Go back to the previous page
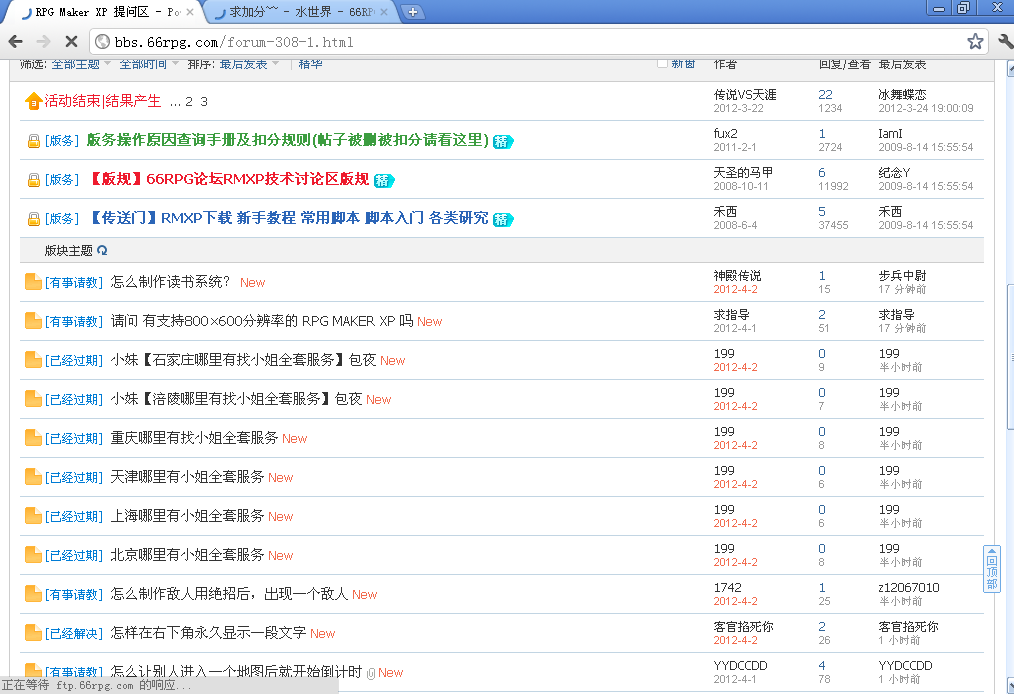The width and height of the screenshot is (1014, 694). [16, 42]
